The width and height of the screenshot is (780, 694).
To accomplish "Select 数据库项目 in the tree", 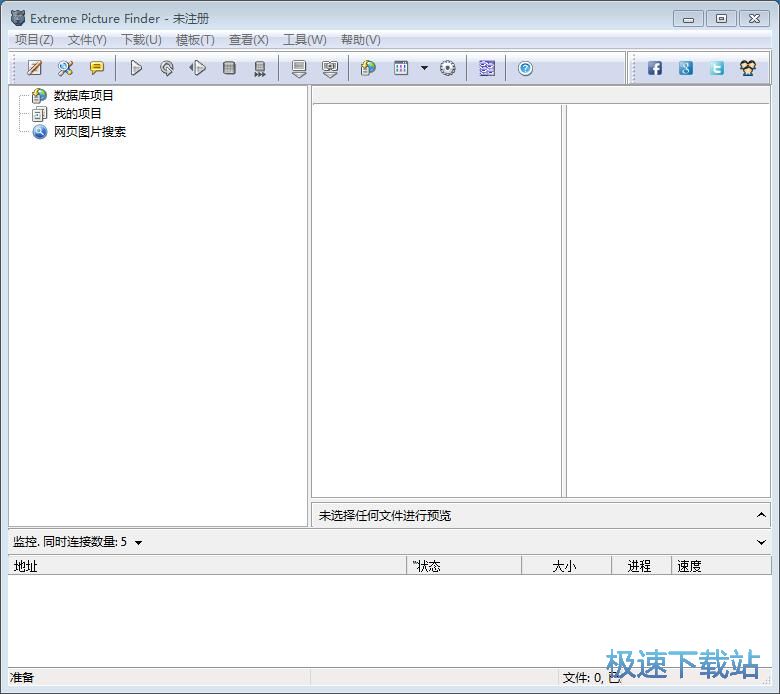I will click(84, 95).
